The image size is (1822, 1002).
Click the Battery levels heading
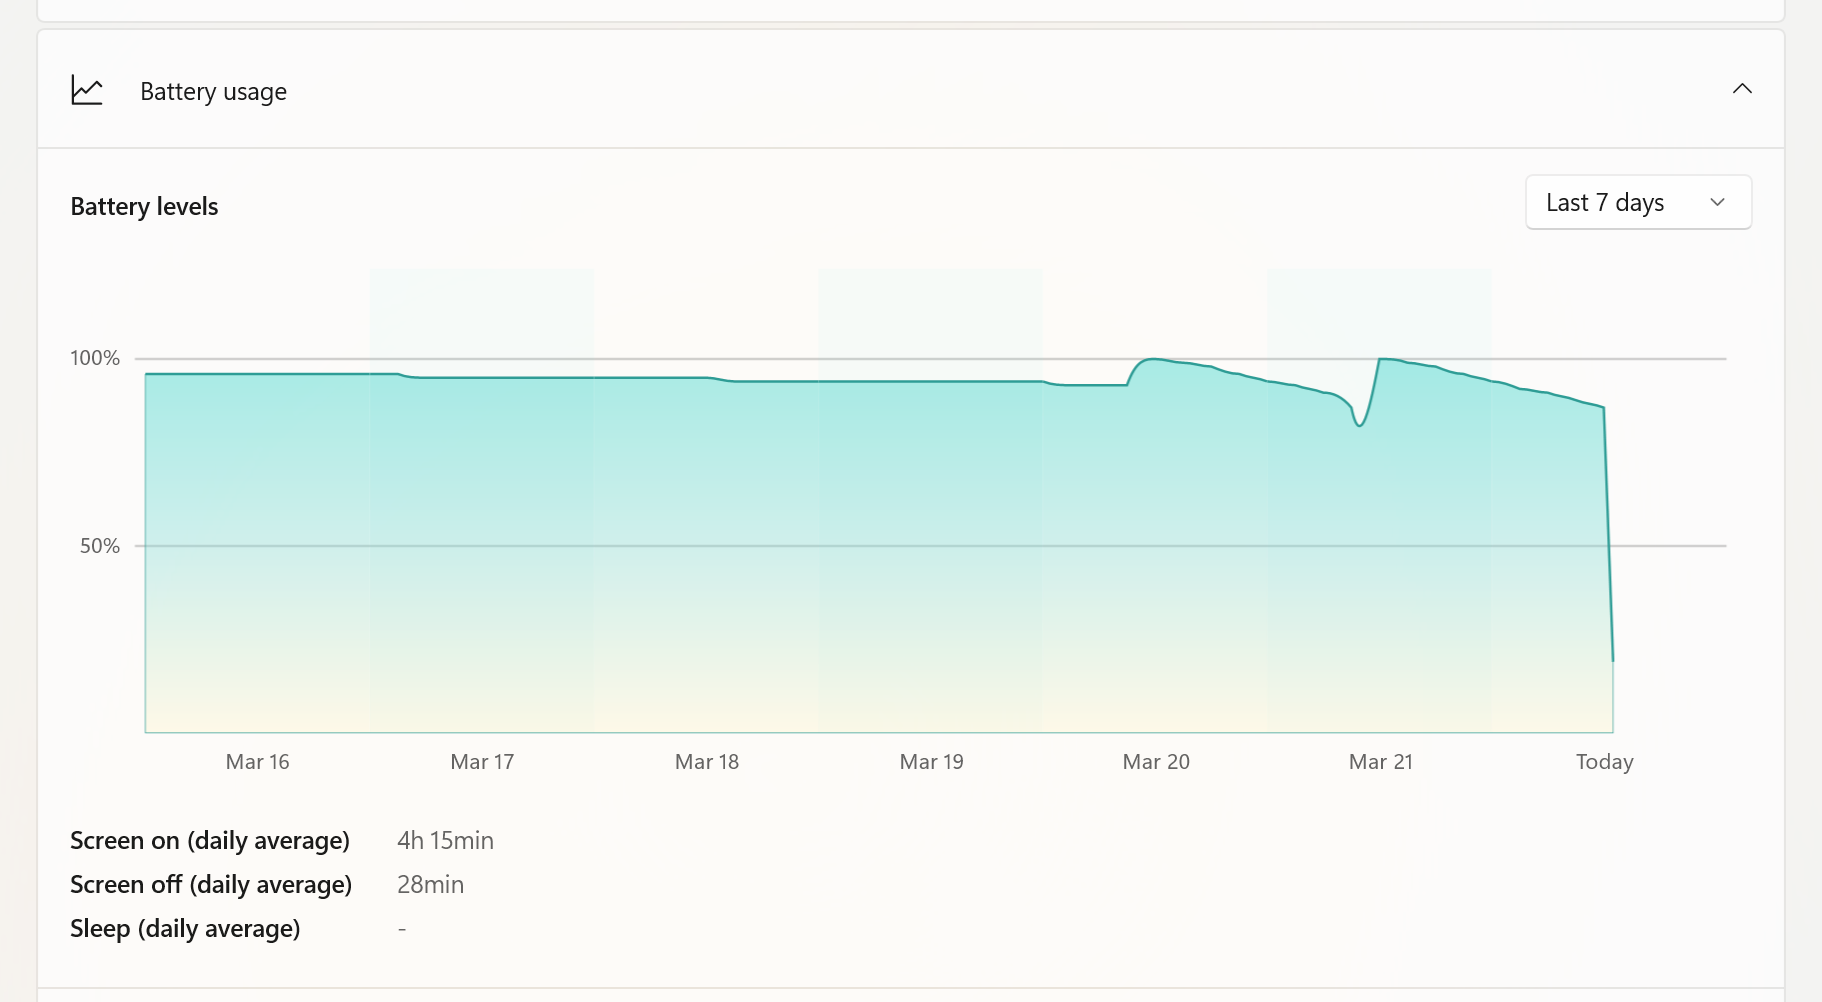[x=144, y=207]
